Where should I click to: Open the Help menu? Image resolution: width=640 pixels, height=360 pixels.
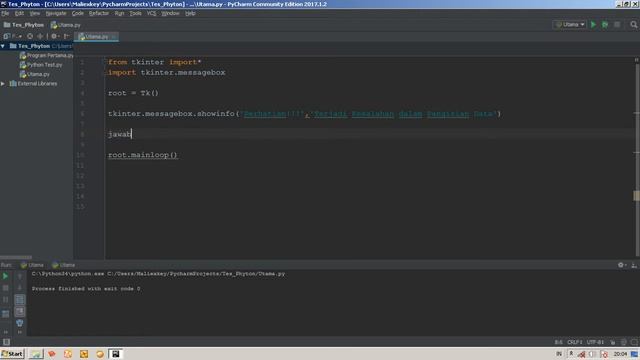point(190,13)
